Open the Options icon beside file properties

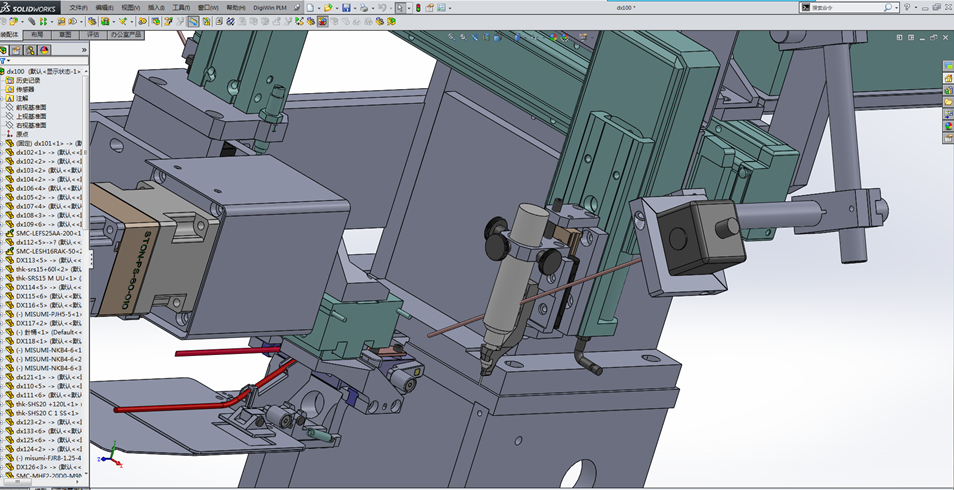tap(441, 8)
